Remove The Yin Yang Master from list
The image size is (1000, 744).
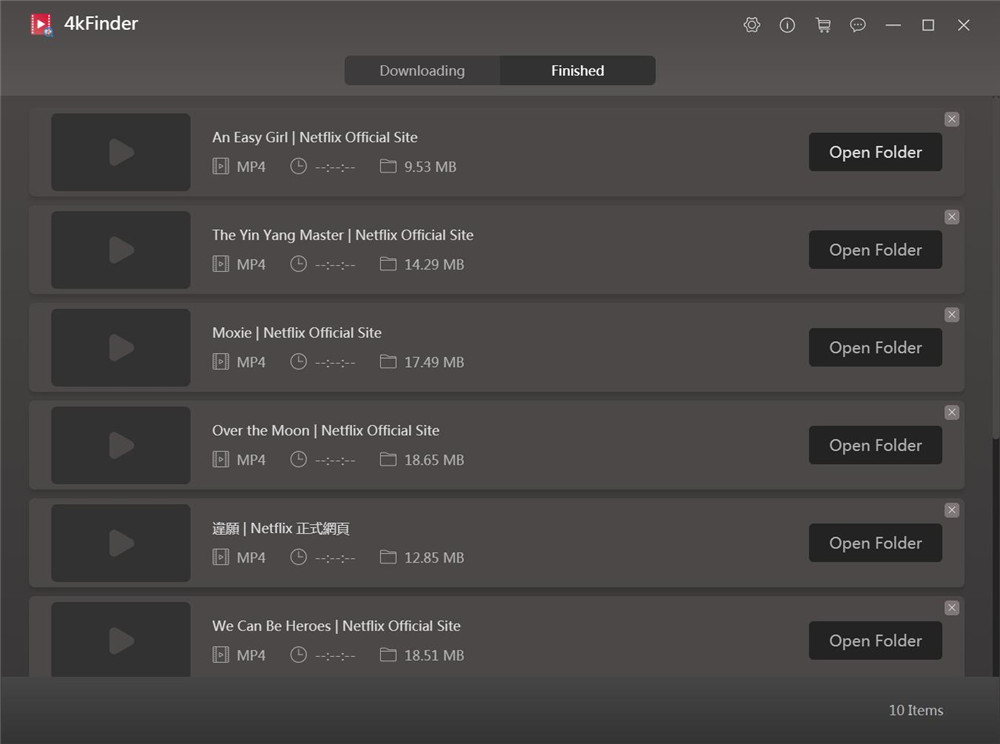pos(951,216)
